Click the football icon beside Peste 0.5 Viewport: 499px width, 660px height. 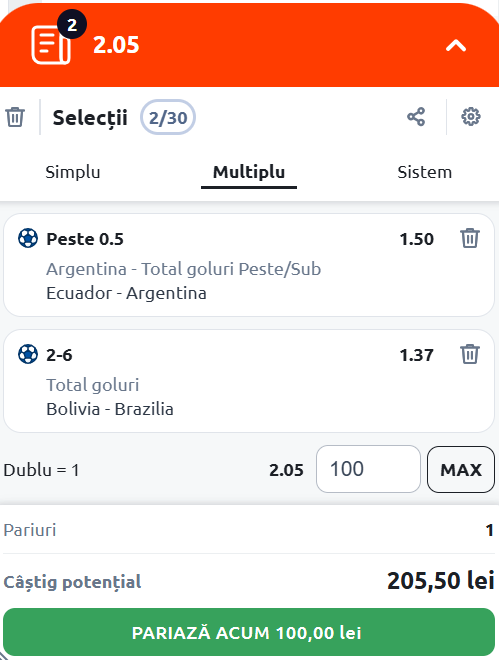[x=28, y=238]
